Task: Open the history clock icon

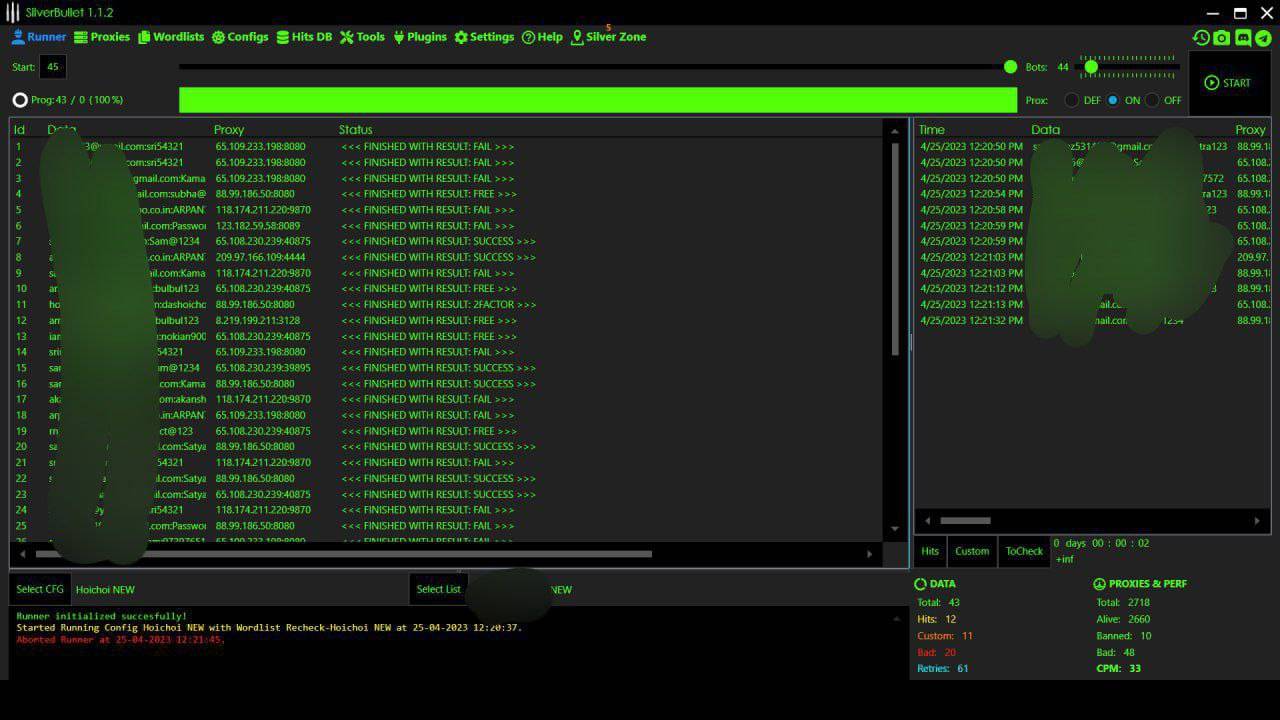Action: (x=1201, y=38)
